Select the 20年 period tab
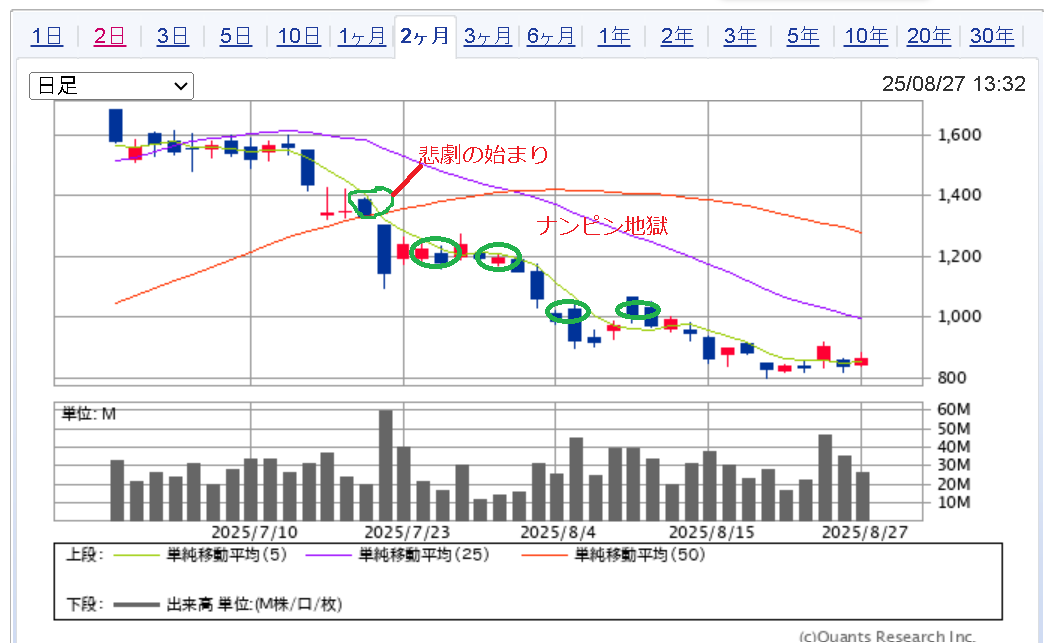Screen dimensions: 1044x643 tap(929, 37)
